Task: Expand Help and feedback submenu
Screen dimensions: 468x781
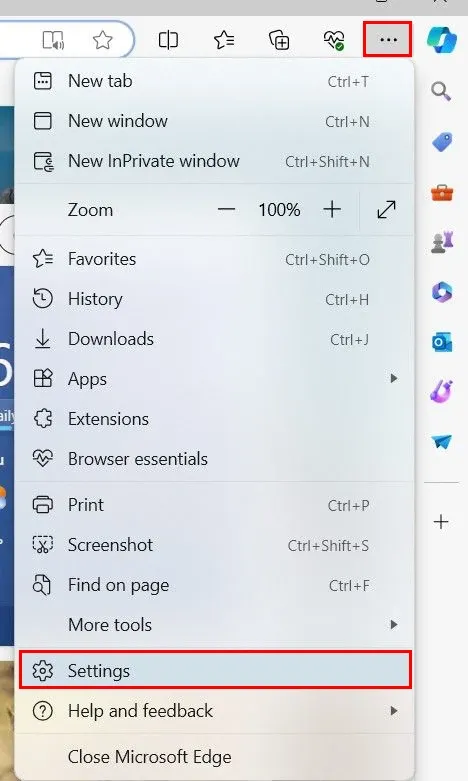Action: point(215,711)
